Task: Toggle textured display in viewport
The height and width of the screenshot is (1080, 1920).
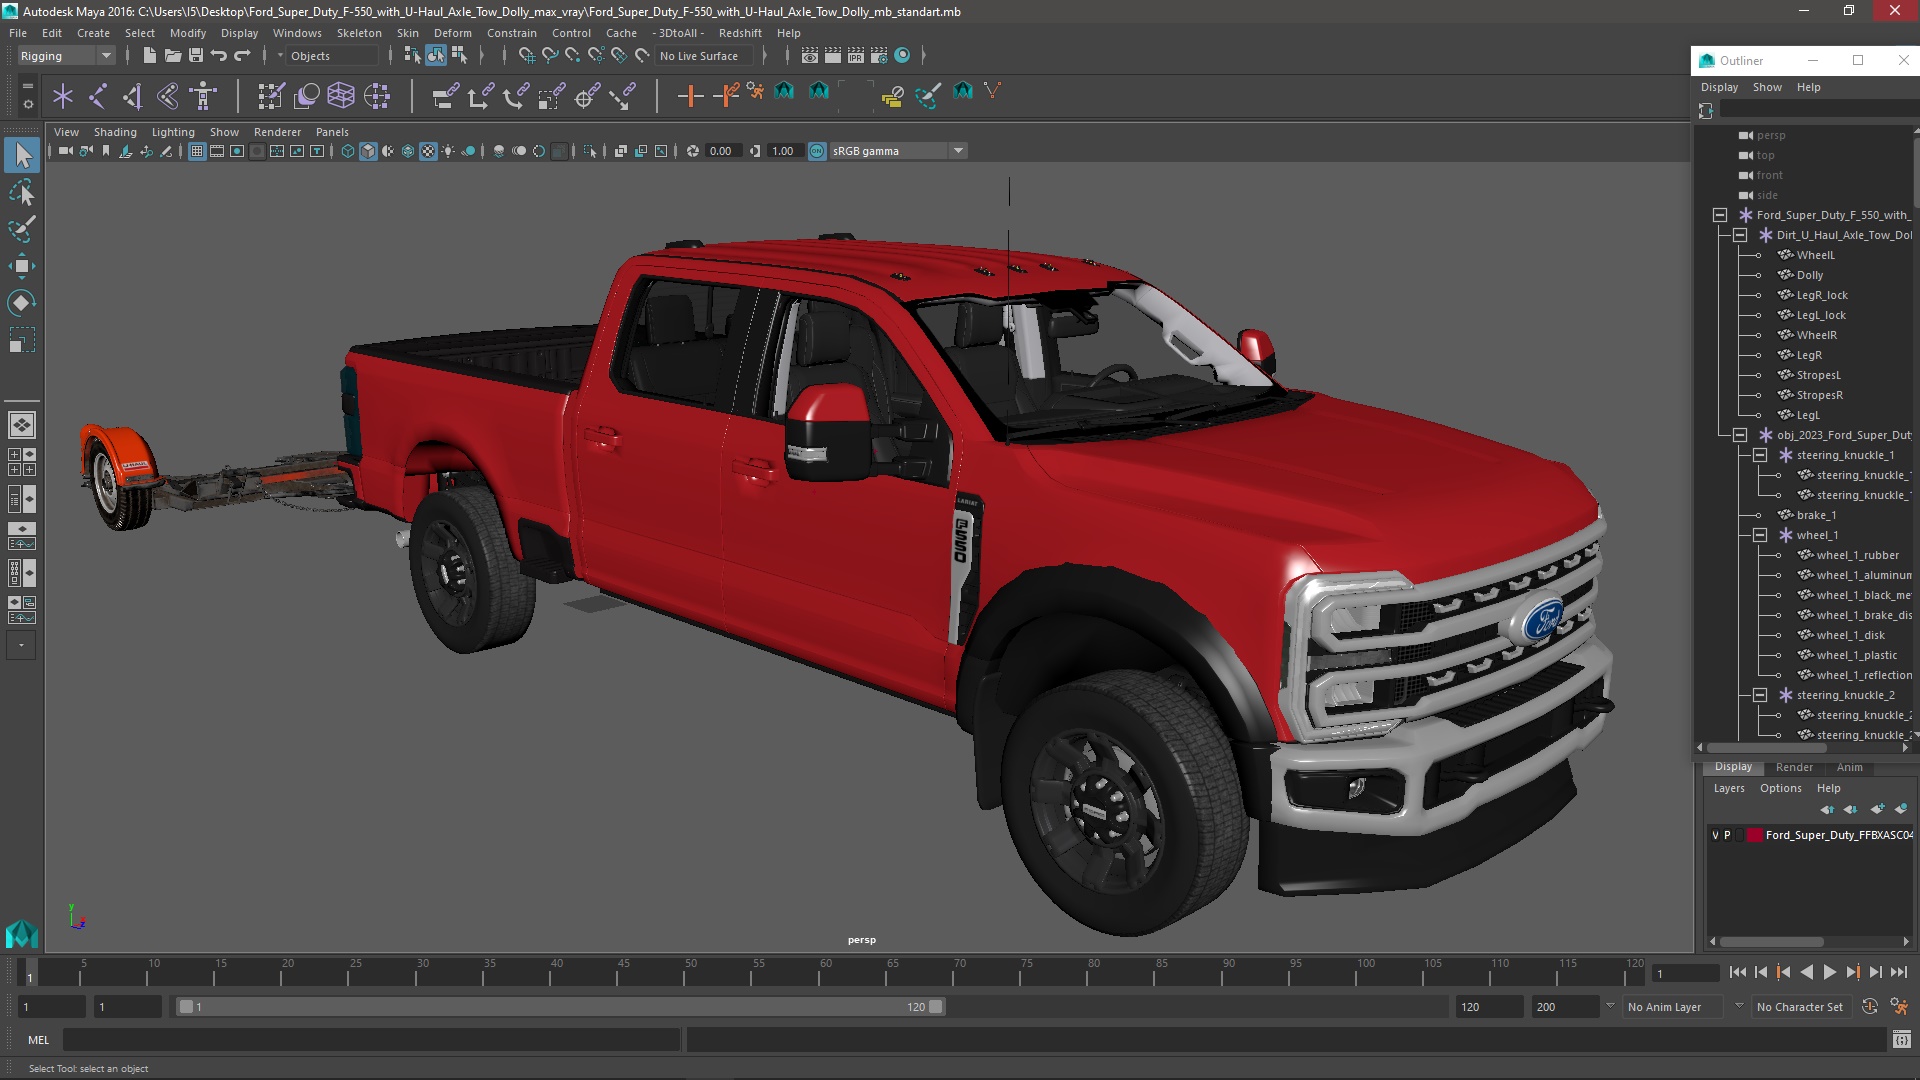Action: click(428, 151)
